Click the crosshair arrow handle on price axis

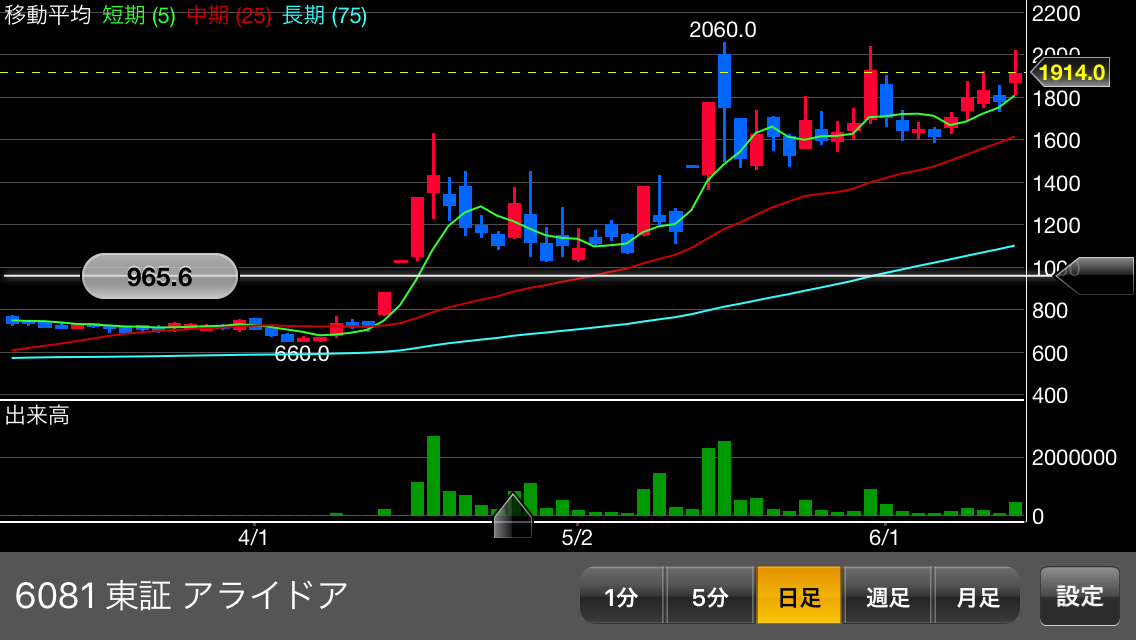click(x=1095, y=276)
